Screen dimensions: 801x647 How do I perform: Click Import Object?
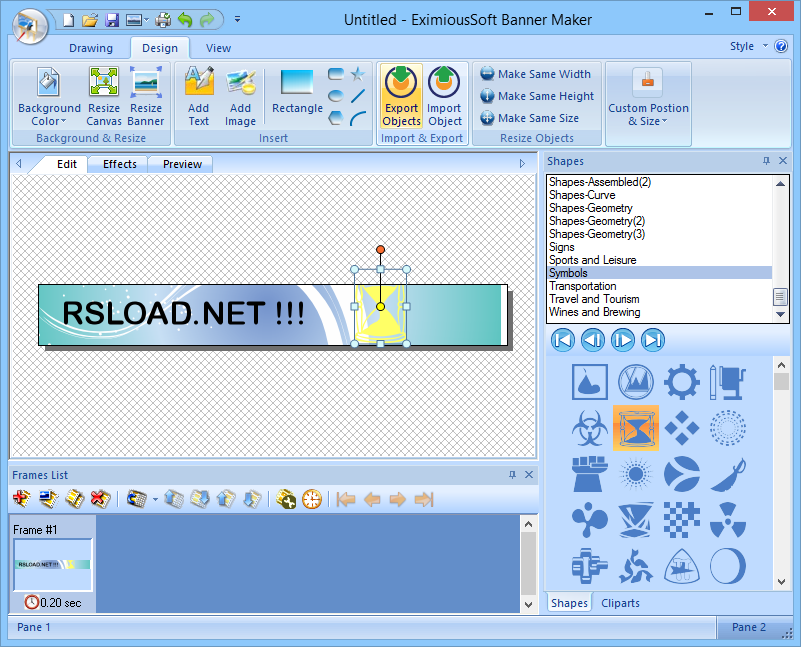(444, 97)
